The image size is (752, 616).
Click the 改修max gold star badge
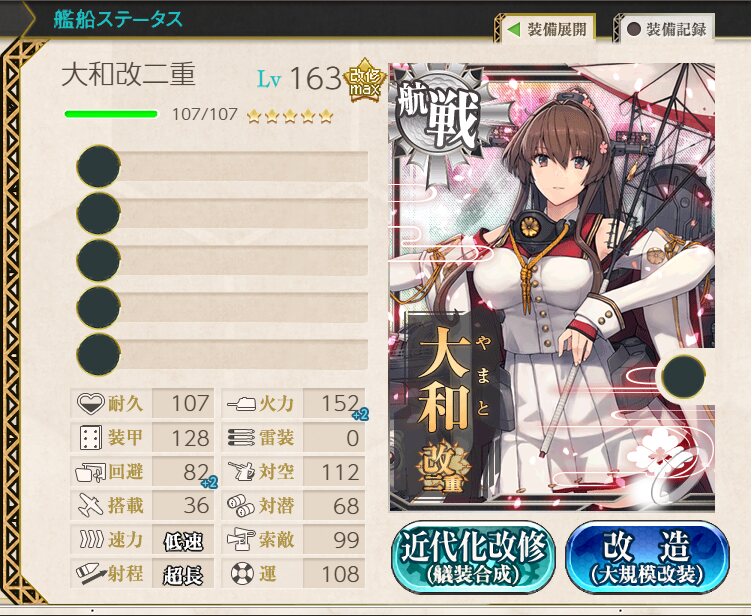[x=365, y=80]
